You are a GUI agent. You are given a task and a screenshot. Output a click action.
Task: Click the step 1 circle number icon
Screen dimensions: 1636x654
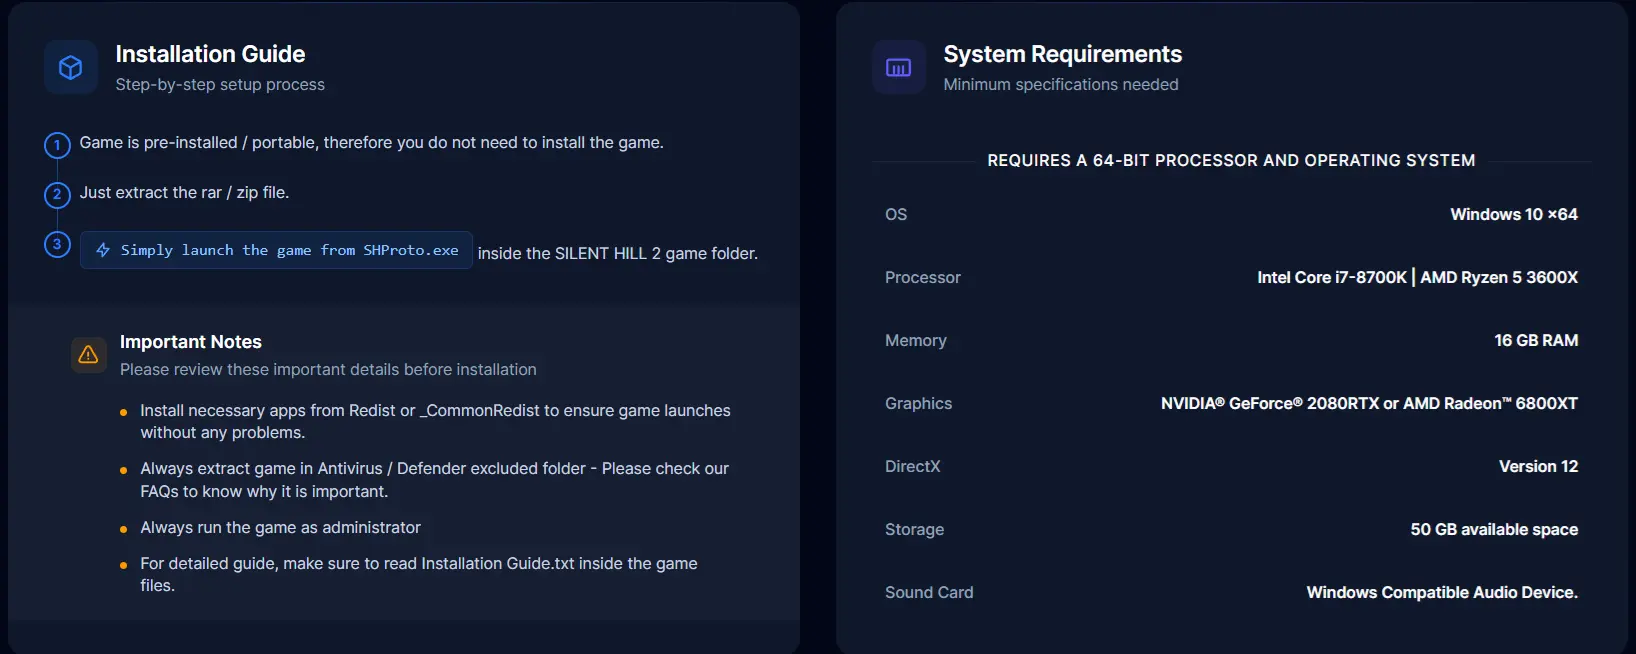(x=57, y=145)
